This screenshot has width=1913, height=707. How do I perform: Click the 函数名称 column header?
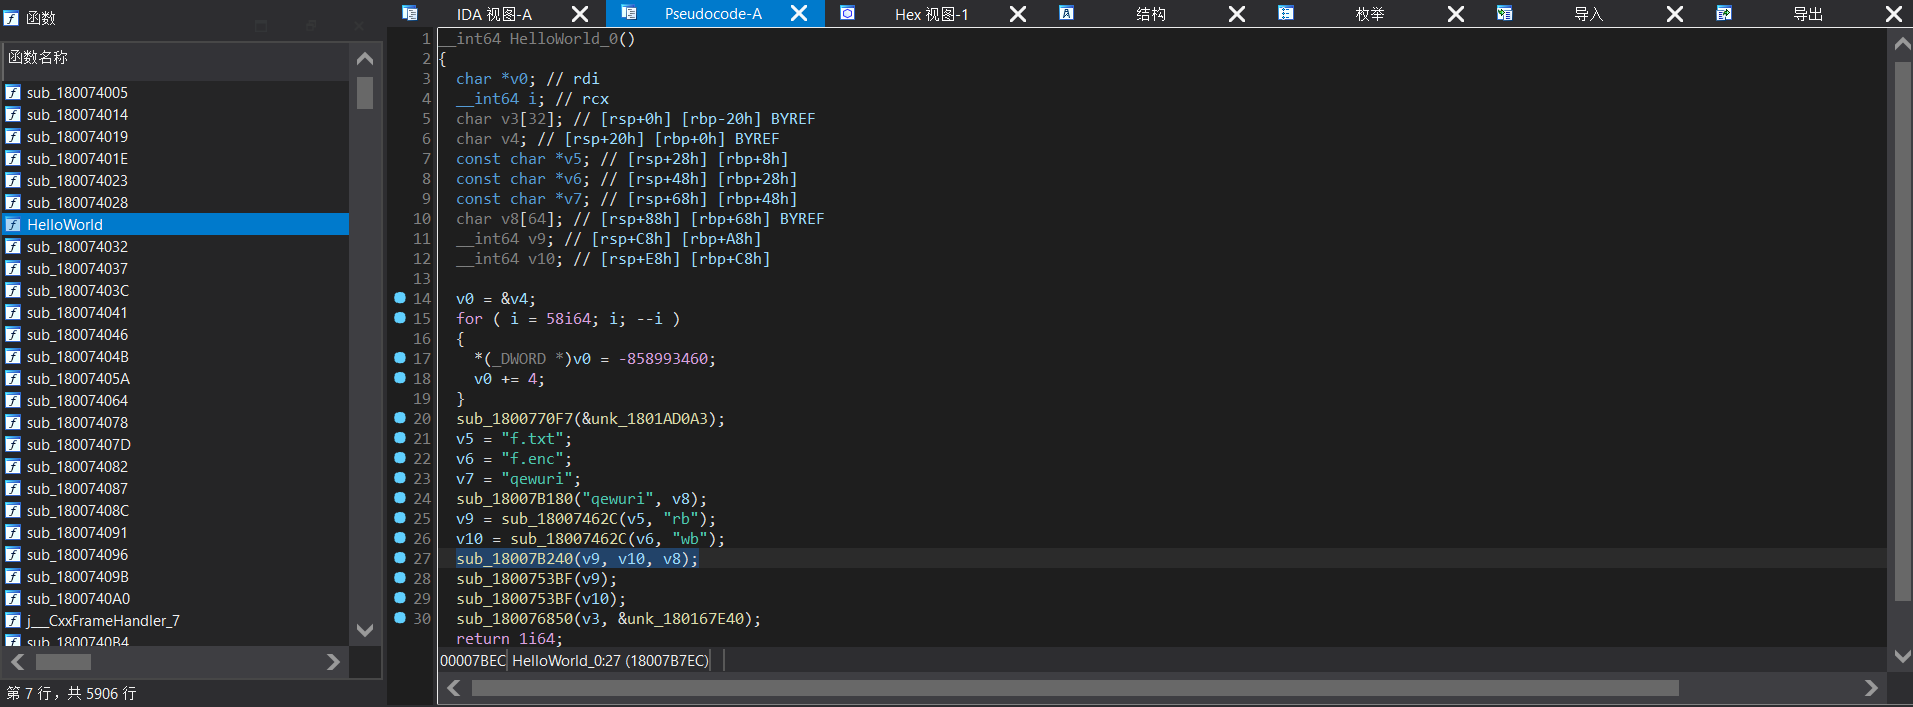click(176, 58)
